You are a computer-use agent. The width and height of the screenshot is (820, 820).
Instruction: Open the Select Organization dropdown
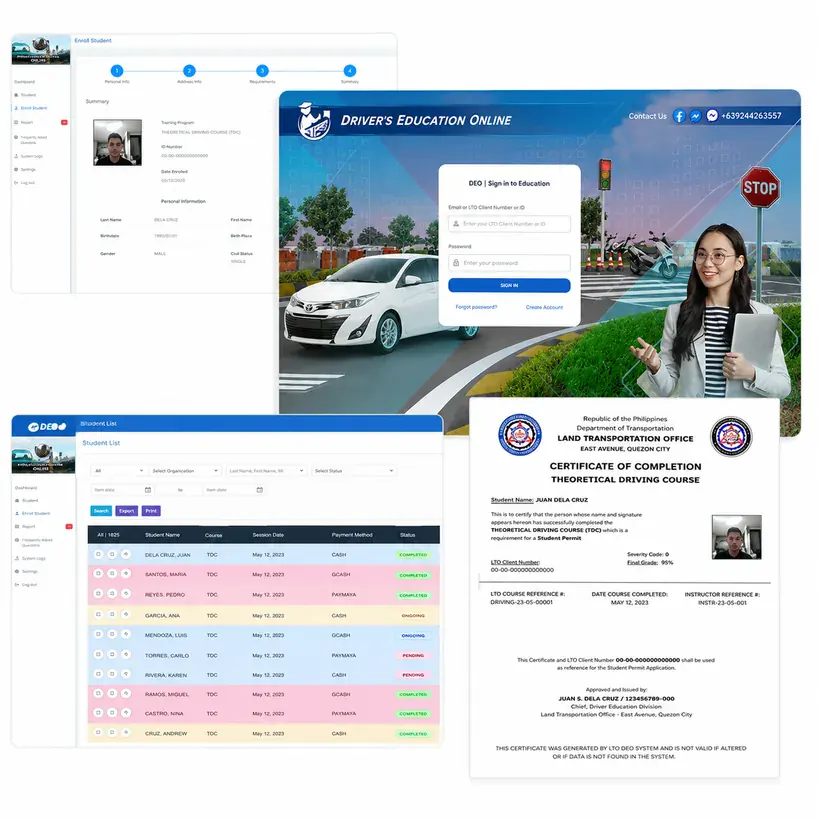[x=185, y=471]
